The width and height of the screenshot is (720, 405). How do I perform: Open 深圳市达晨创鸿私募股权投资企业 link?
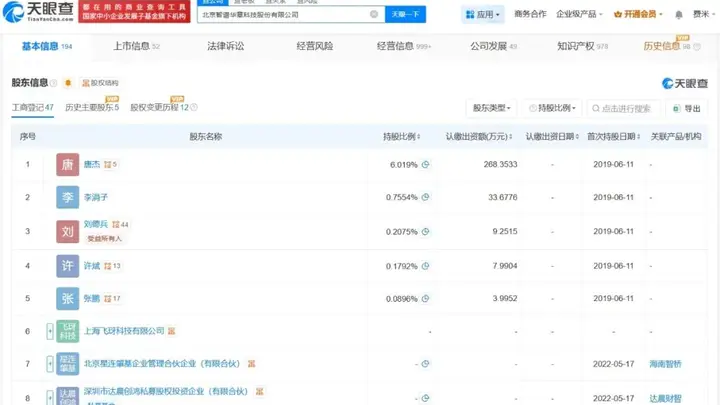click(x=166, y=391)
